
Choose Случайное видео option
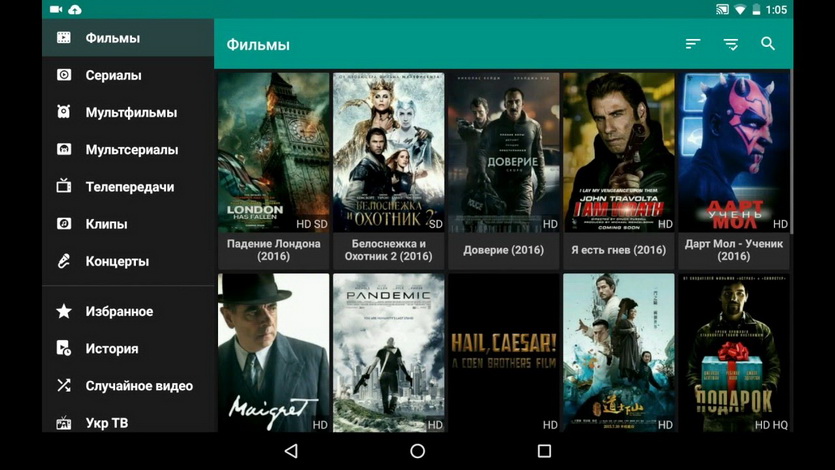[x=128, y=386]
